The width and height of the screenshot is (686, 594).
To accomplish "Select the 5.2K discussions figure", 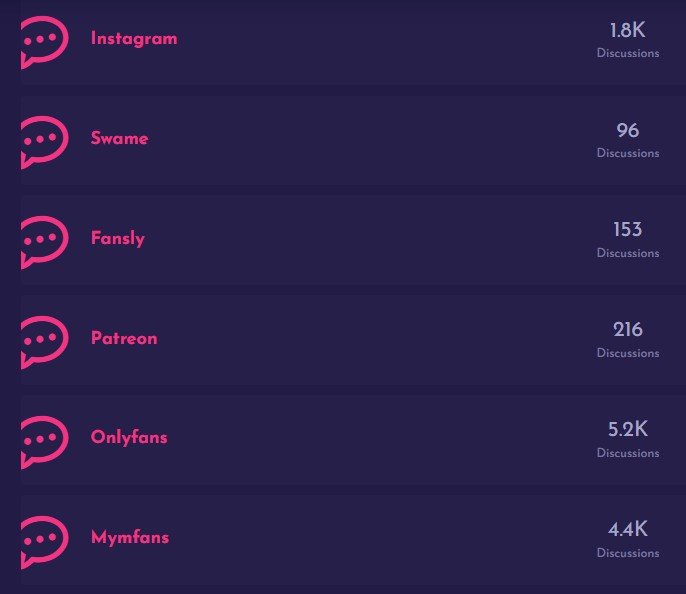I will pos(628,430).
